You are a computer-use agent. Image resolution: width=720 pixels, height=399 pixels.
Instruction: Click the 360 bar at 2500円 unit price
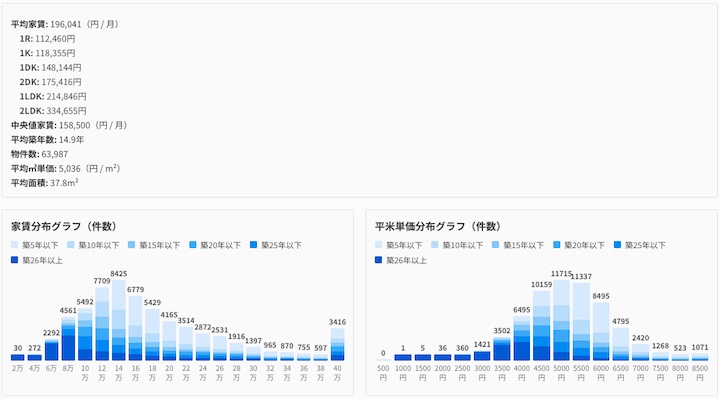pyautogui.click(x=462, y=358)
